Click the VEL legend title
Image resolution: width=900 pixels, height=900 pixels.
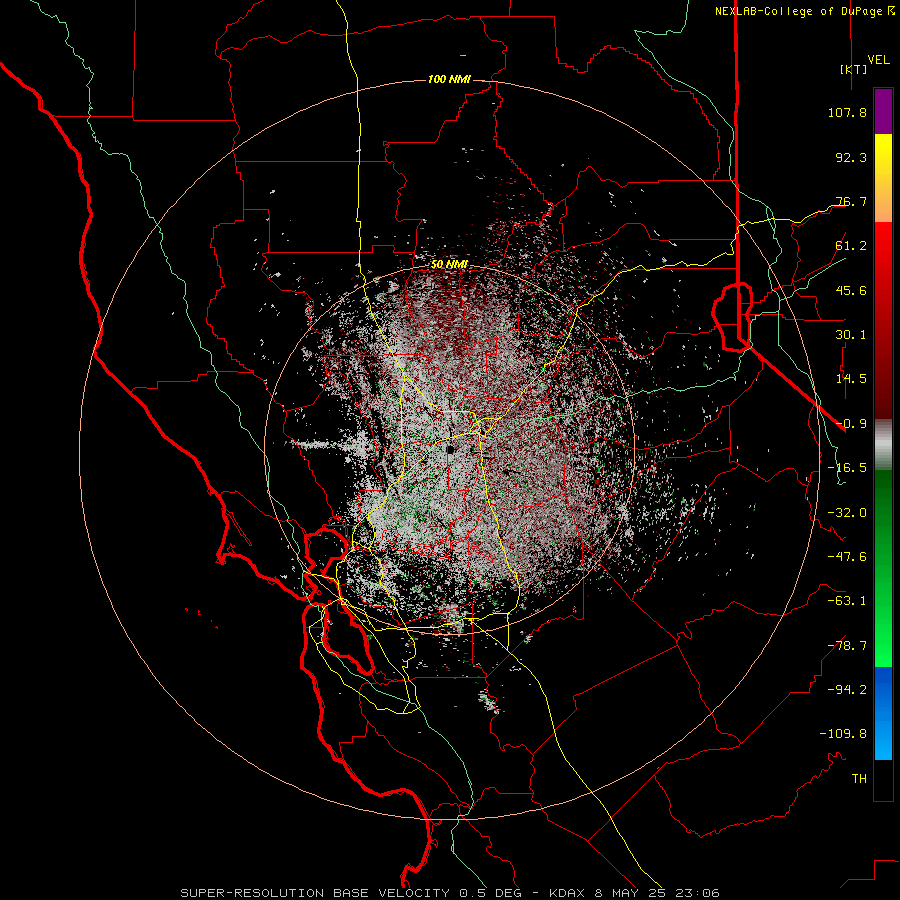[x=878, y=60]
